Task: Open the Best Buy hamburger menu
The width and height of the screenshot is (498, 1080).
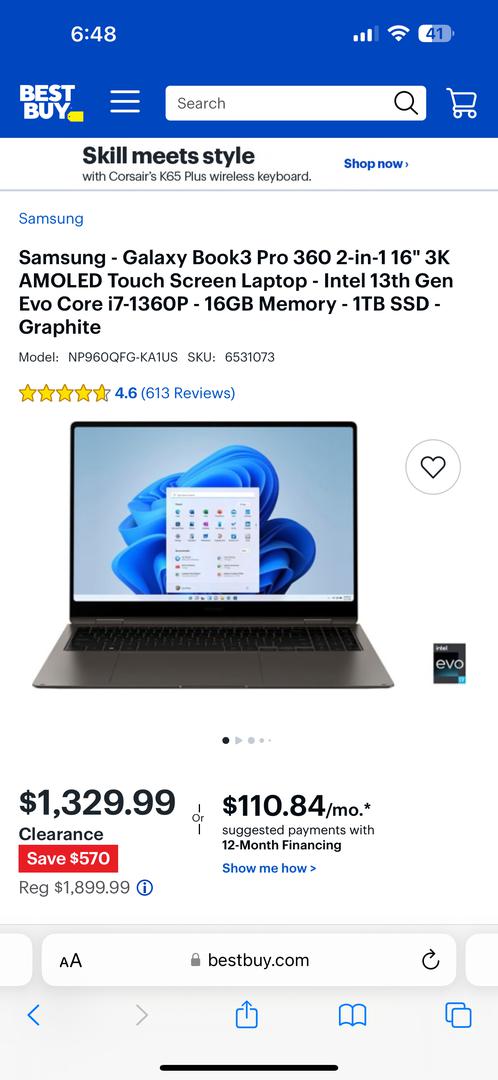Action: [x=125, y=103]
